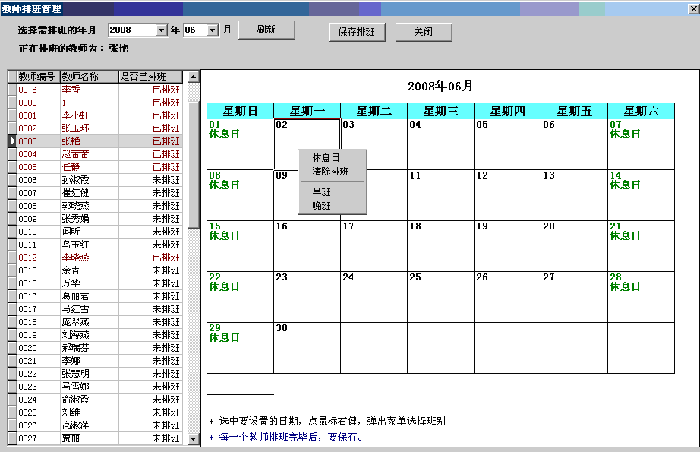Select the teacher 张艳 row
The image size is (700, 452).
tap(95, 141)
